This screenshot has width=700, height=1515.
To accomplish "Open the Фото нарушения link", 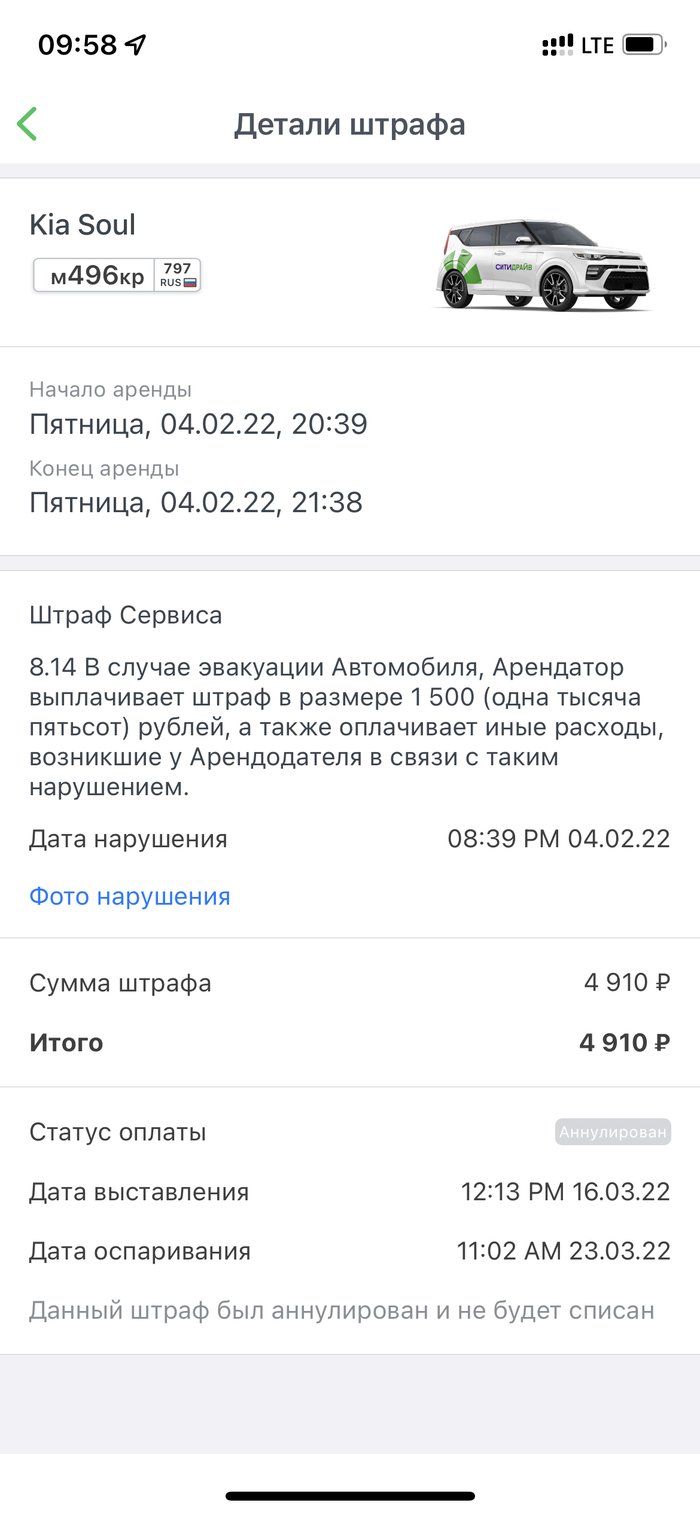I will [130, 896].
